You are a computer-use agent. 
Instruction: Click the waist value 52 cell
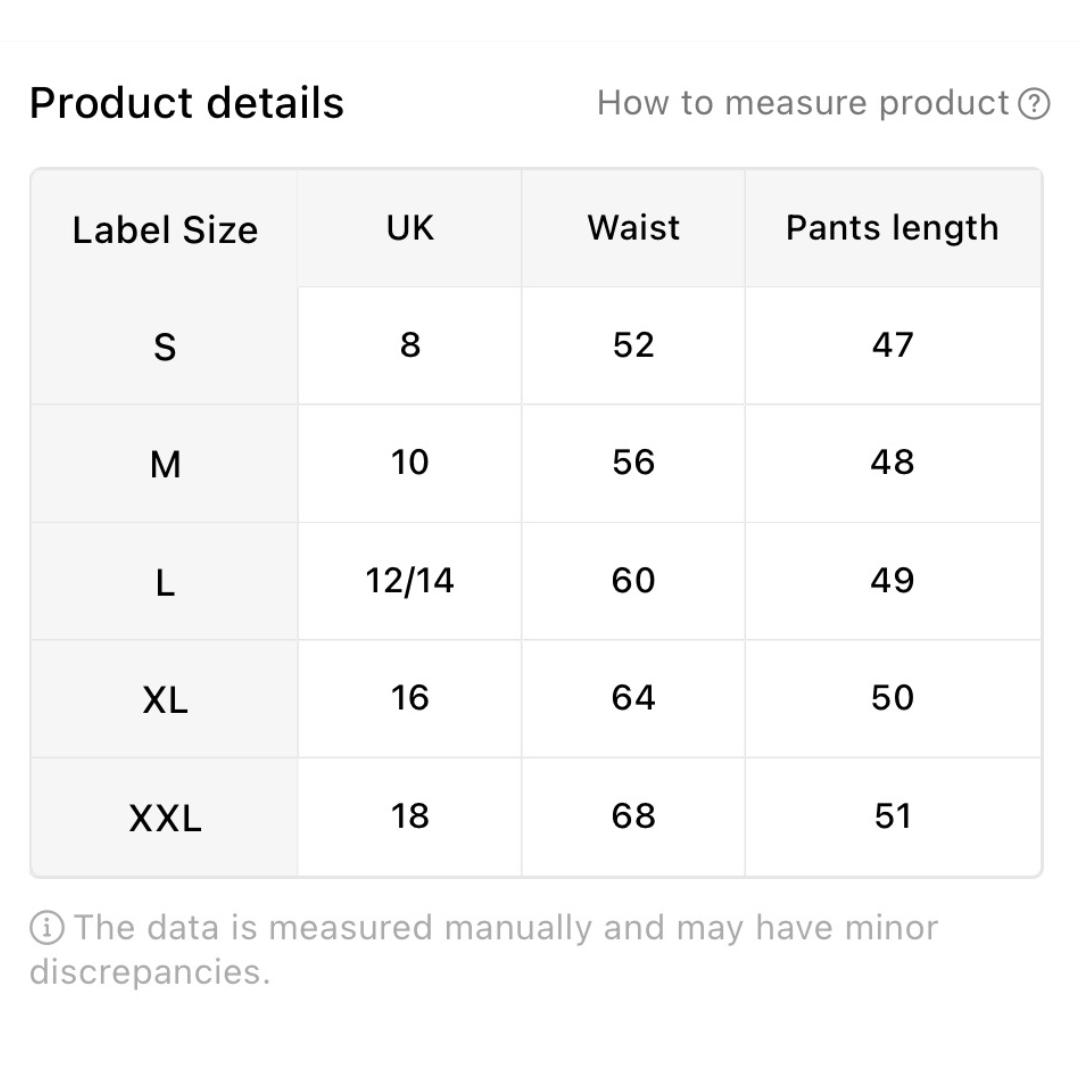coord(633,345)
